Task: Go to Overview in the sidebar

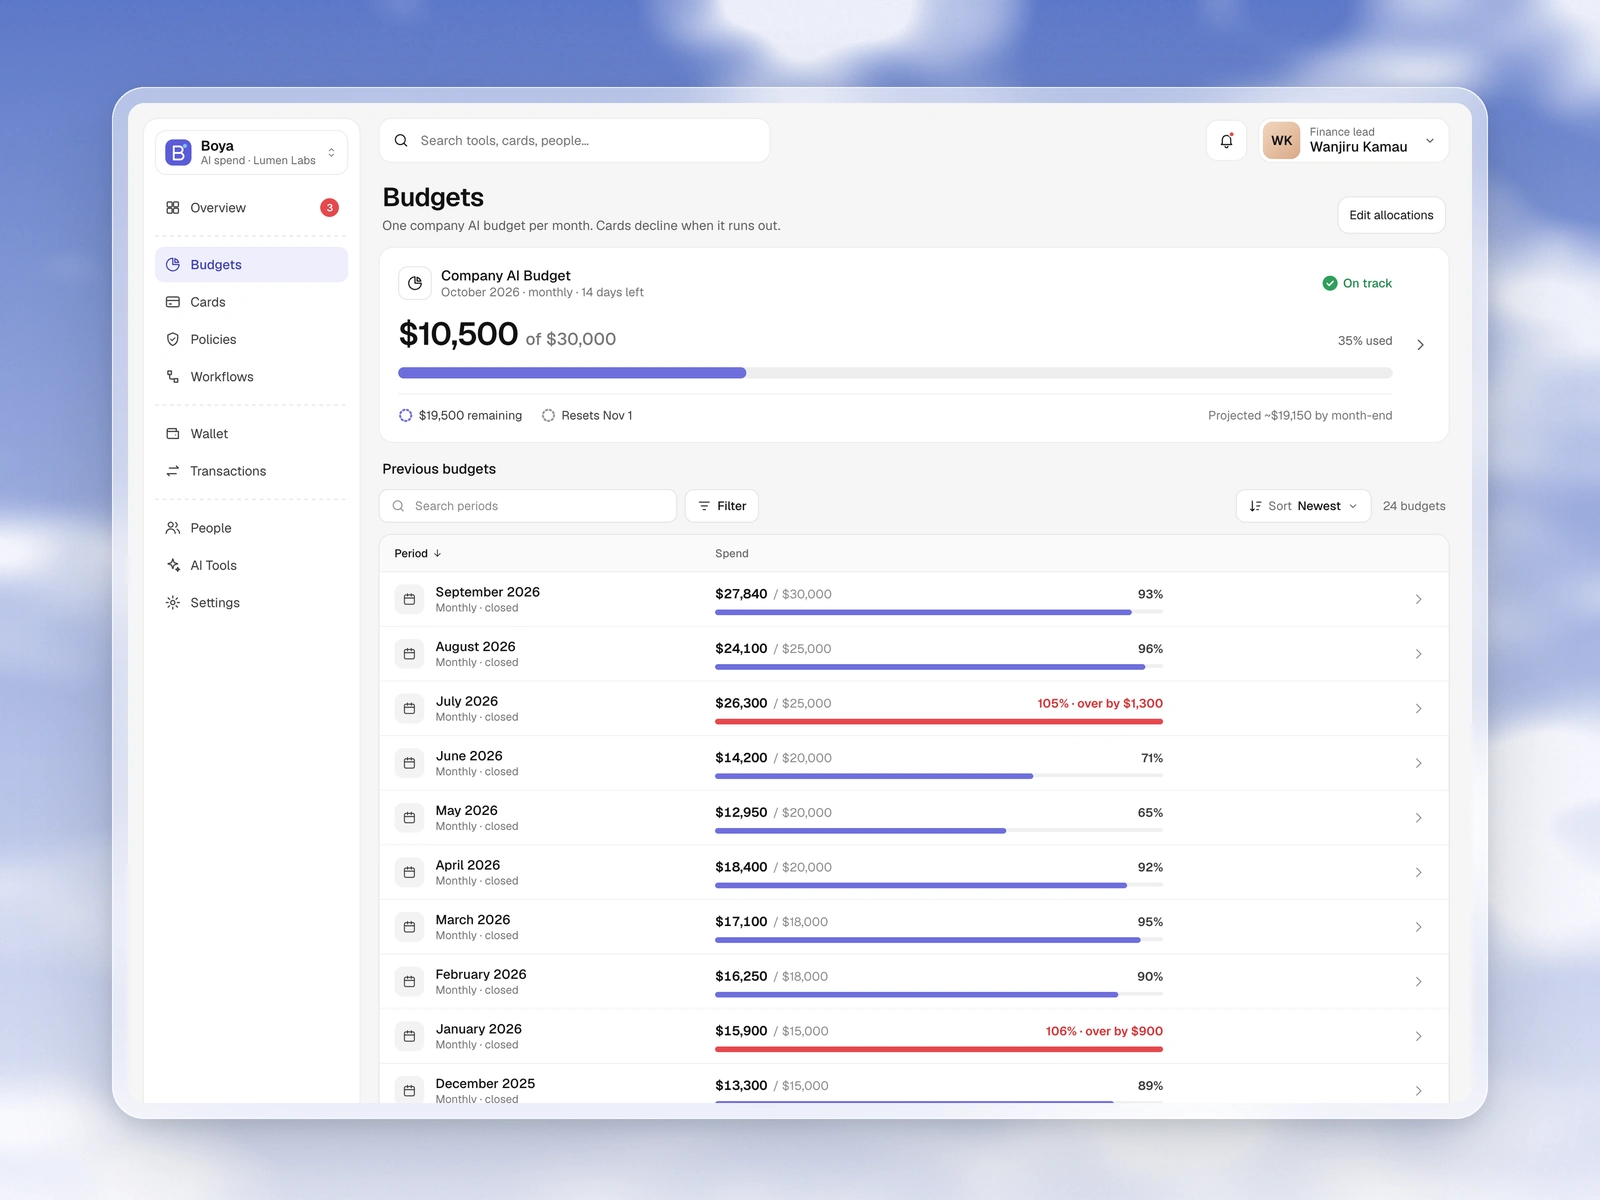Action: coord(252,208)
